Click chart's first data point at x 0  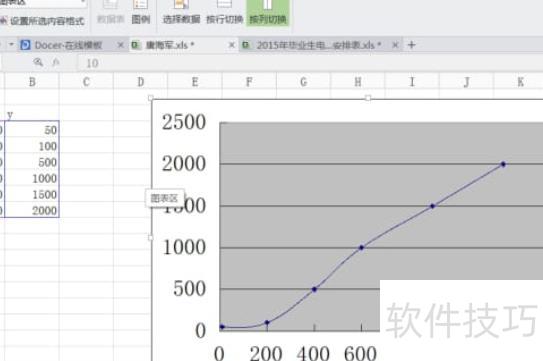point(222,327)
